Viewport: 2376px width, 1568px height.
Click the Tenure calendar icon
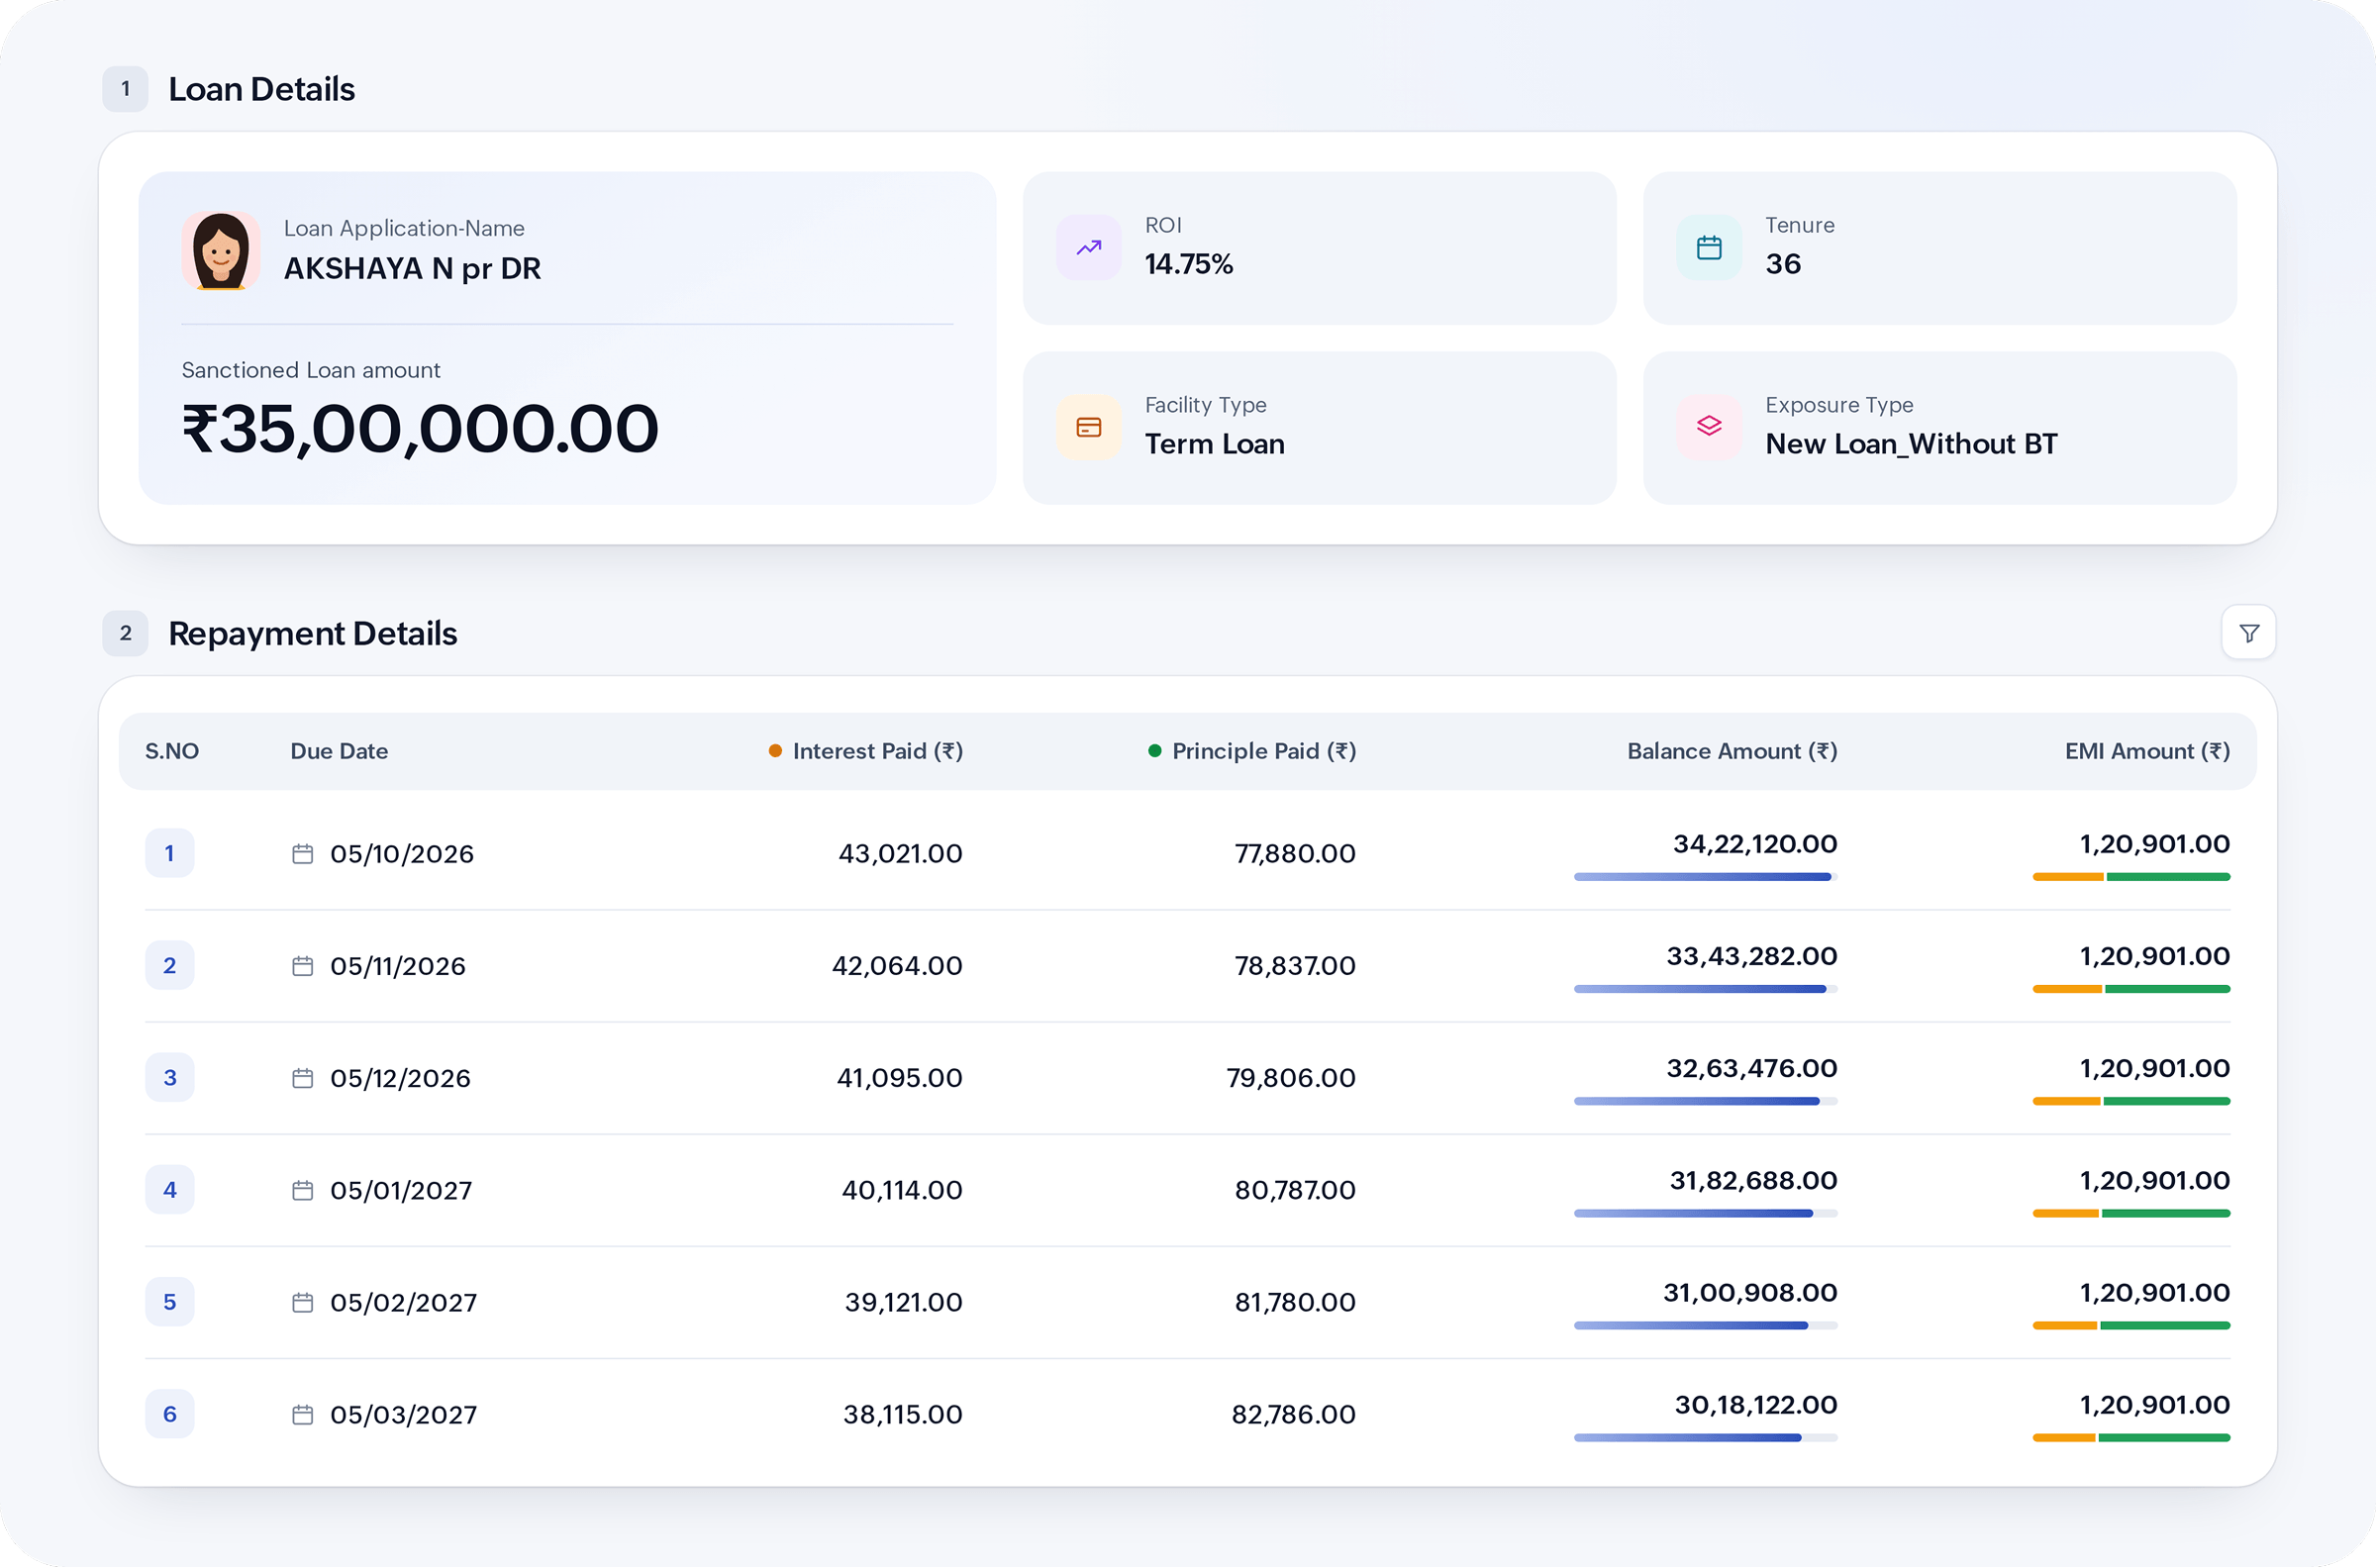point(1709,247)
